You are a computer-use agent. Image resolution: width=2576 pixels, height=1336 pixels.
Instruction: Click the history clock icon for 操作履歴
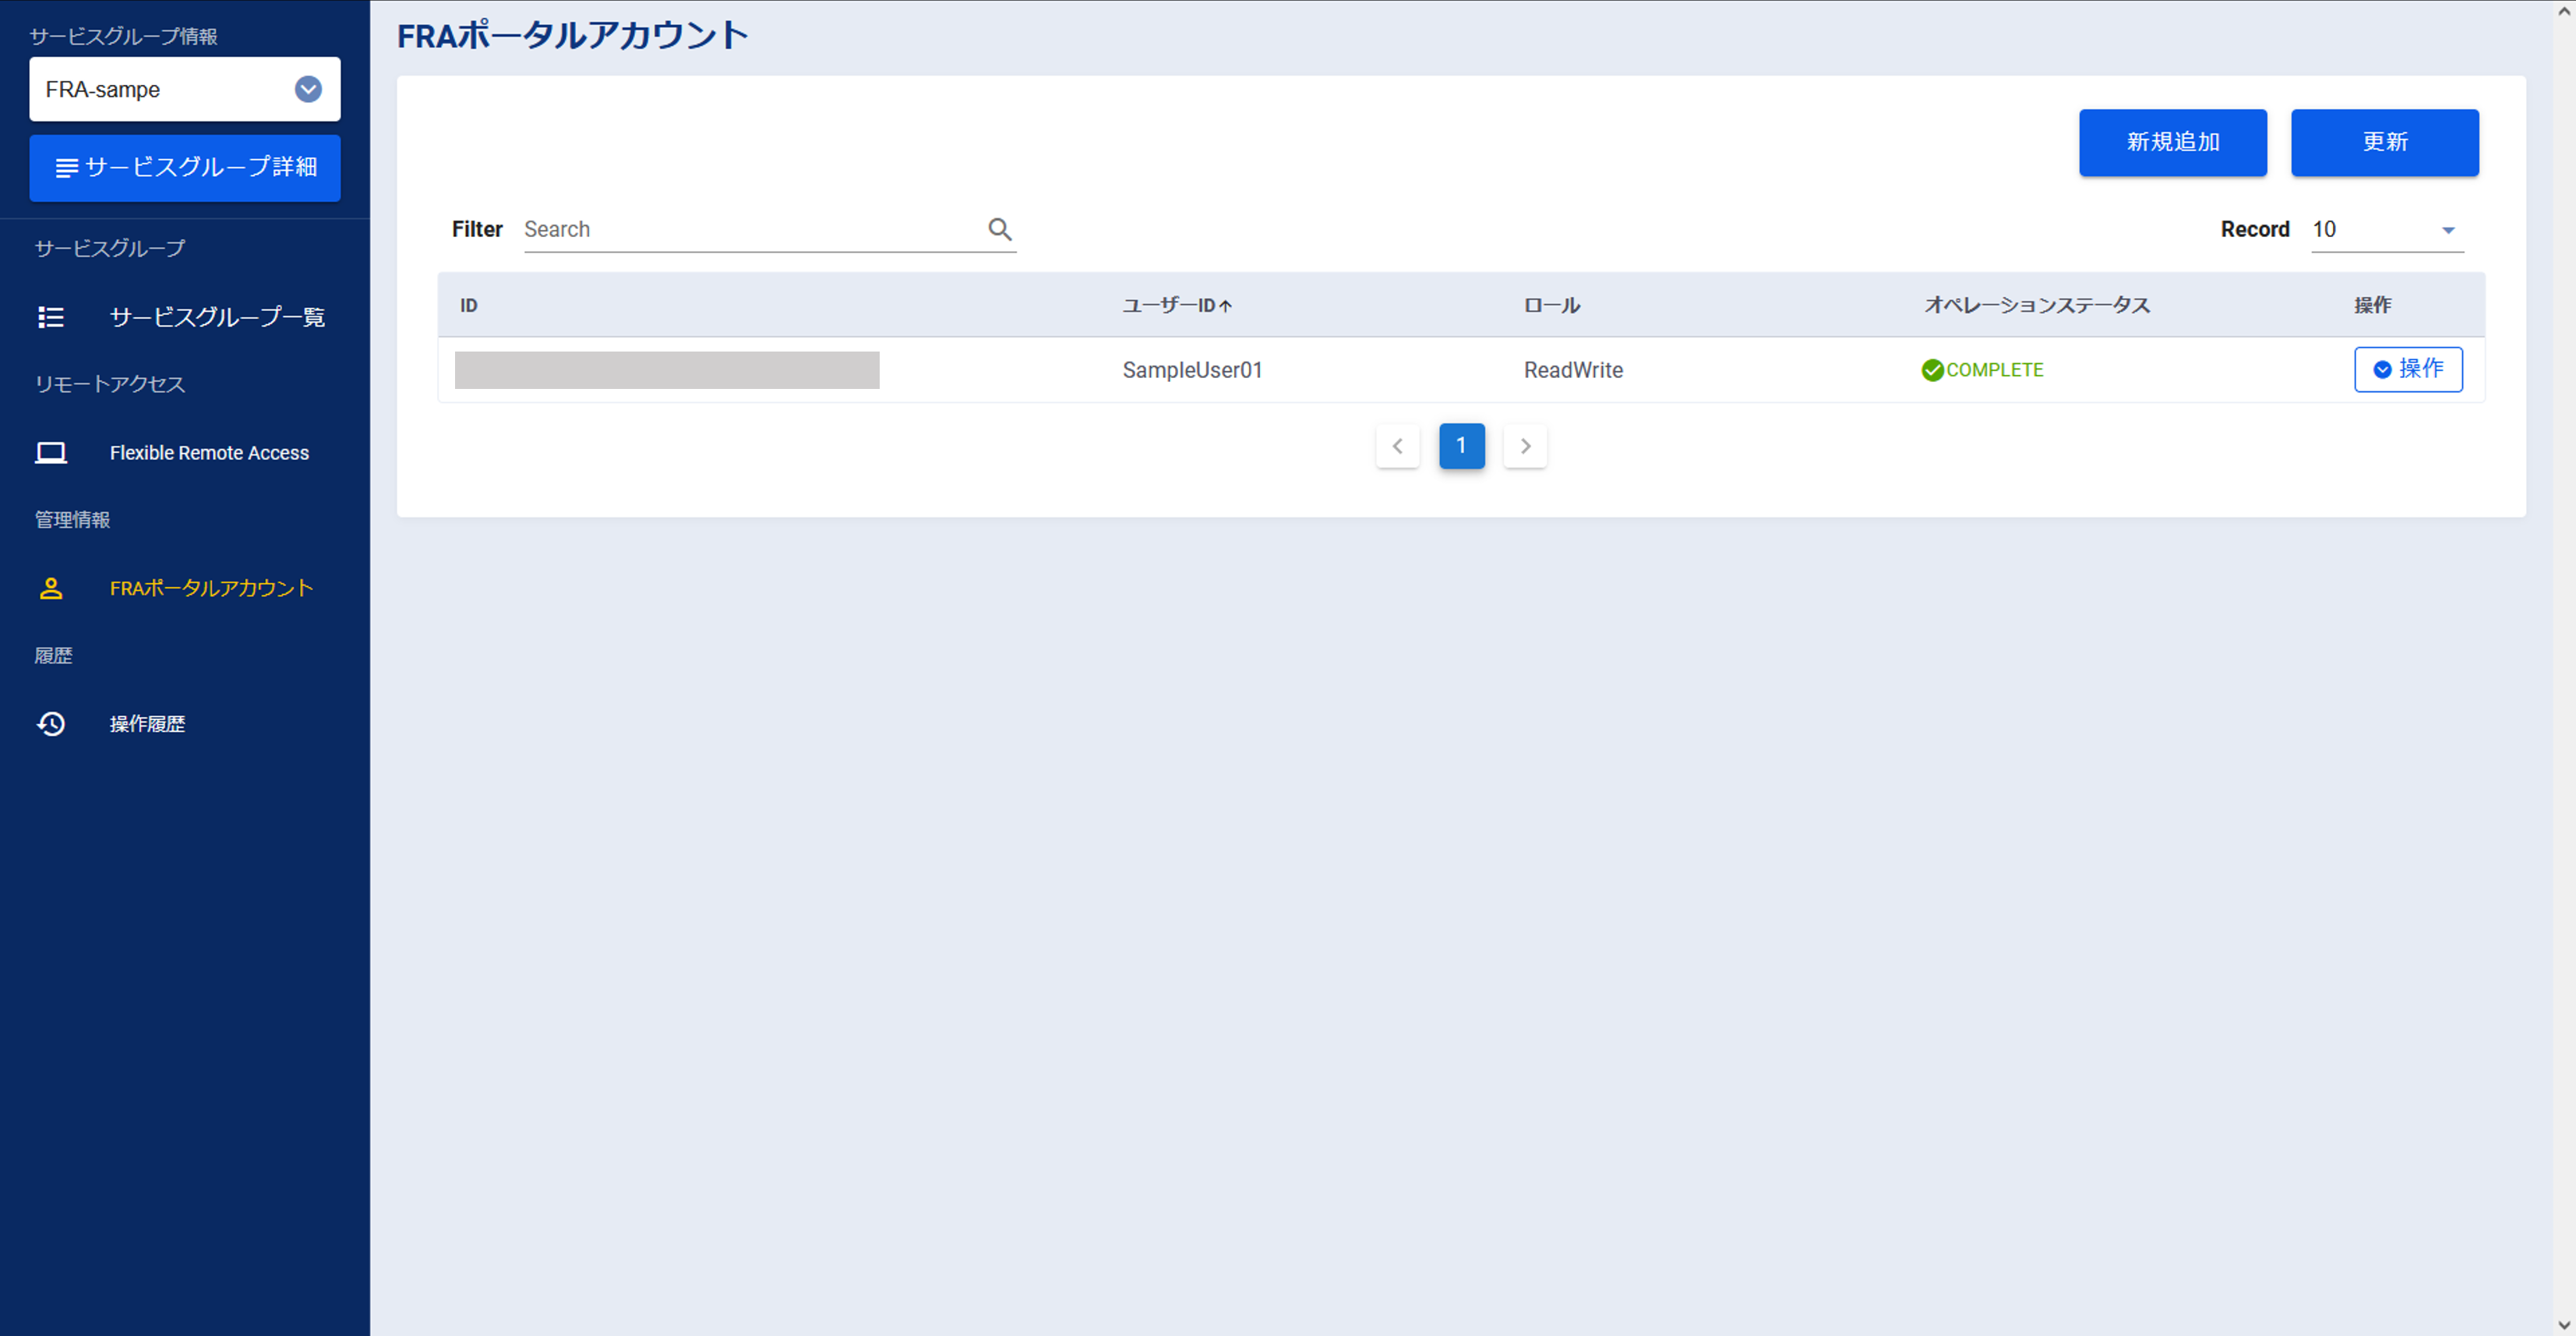point(51,723)
